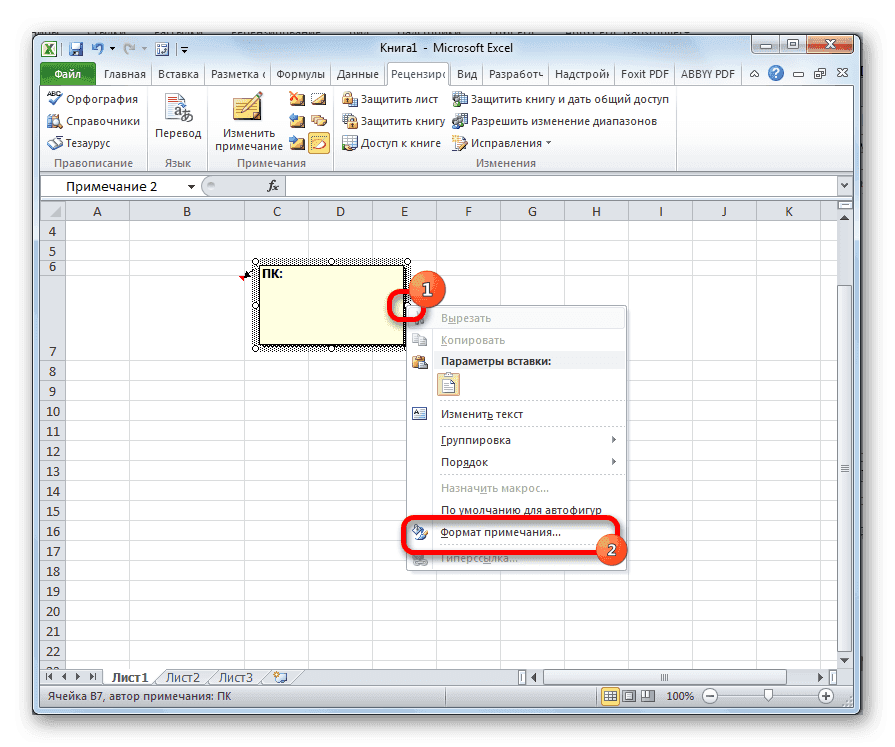Open the Name Box dropdown arrow

[x=191, y=185]
